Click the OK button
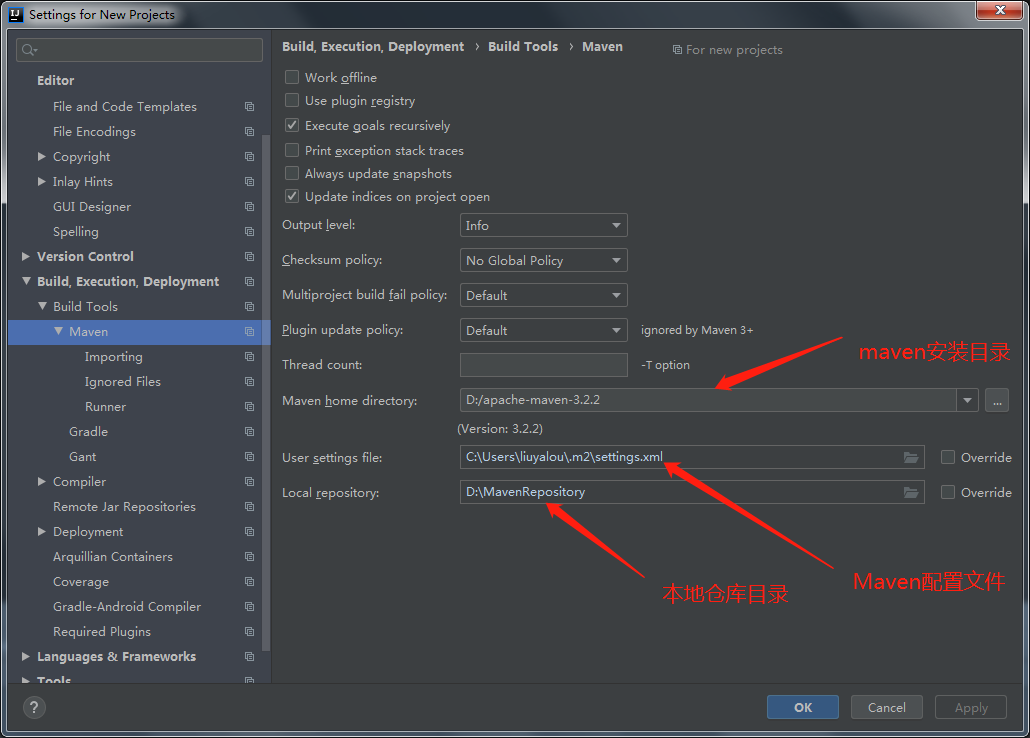1030x738 pixels. (x=802, y=707)
